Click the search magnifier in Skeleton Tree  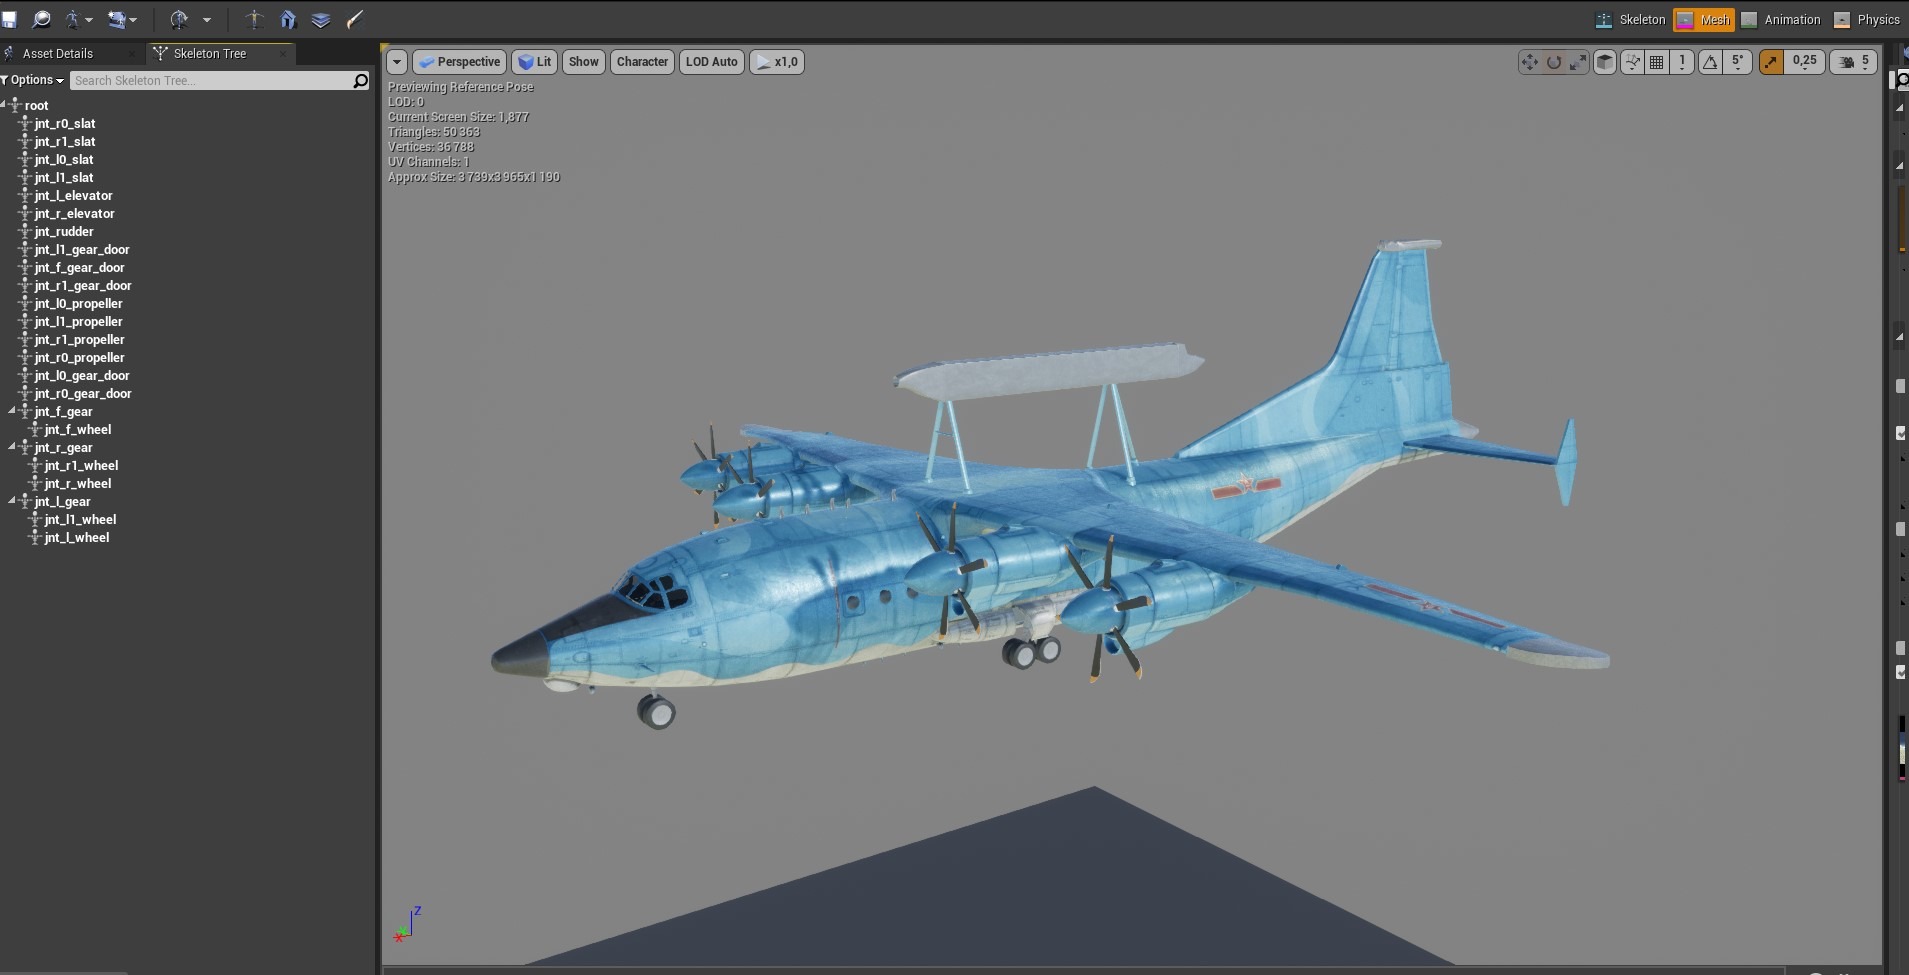(361, 81)
